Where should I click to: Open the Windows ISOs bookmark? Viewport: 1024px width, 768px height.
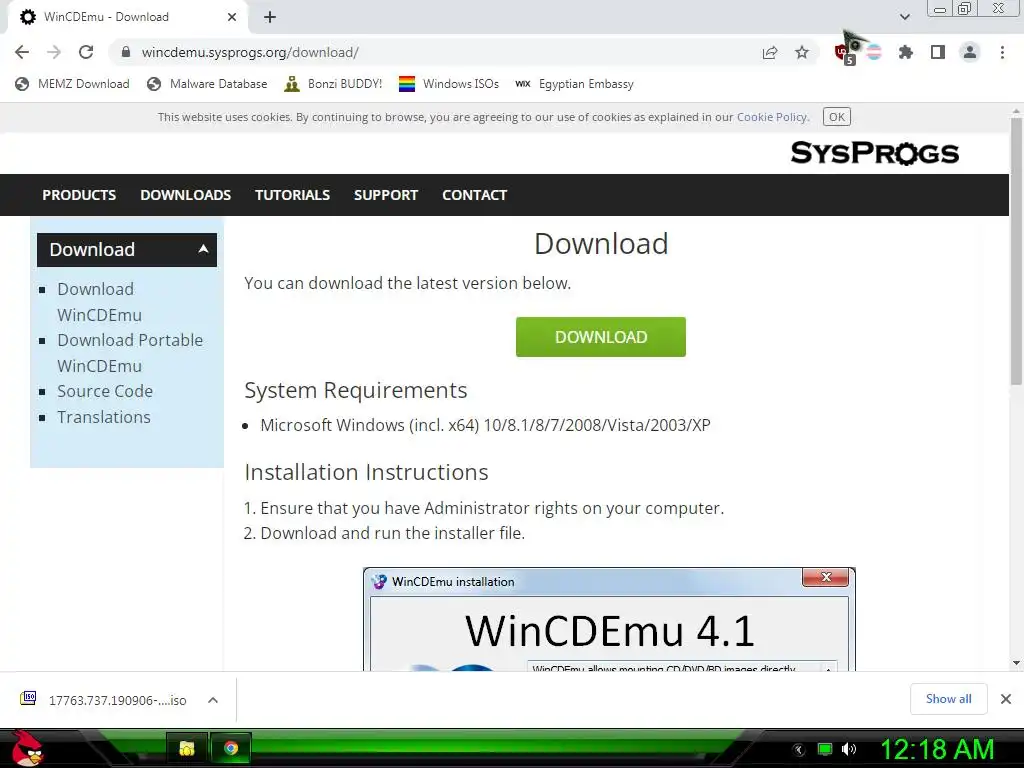pos(449,84)
